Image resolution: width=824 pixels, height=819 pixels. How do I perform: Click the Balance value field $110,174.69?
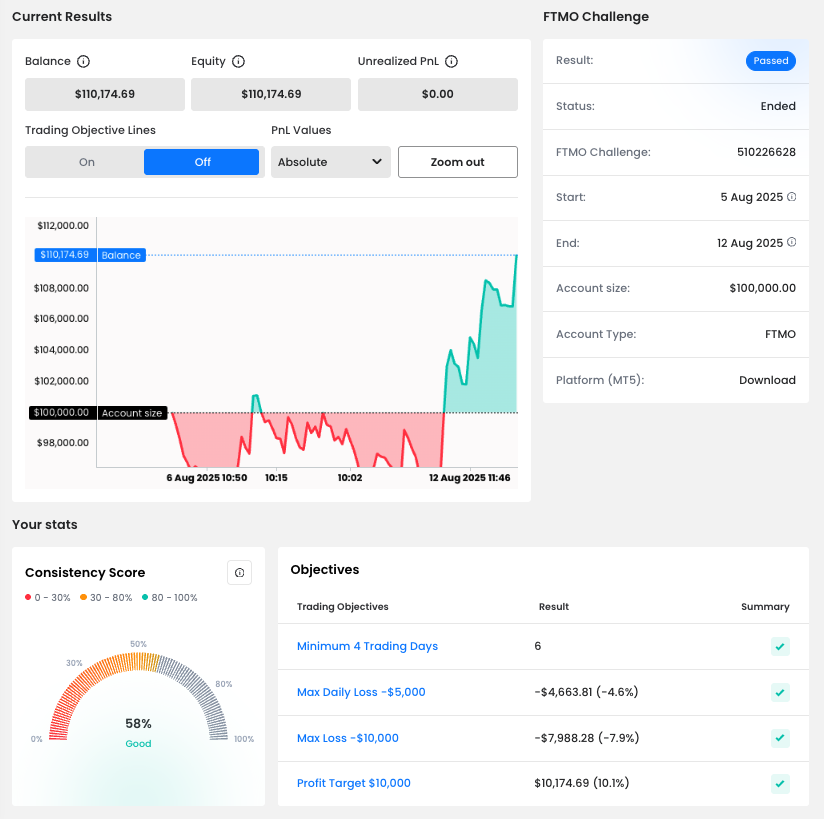pyautogui.click(x=105, y=94)
